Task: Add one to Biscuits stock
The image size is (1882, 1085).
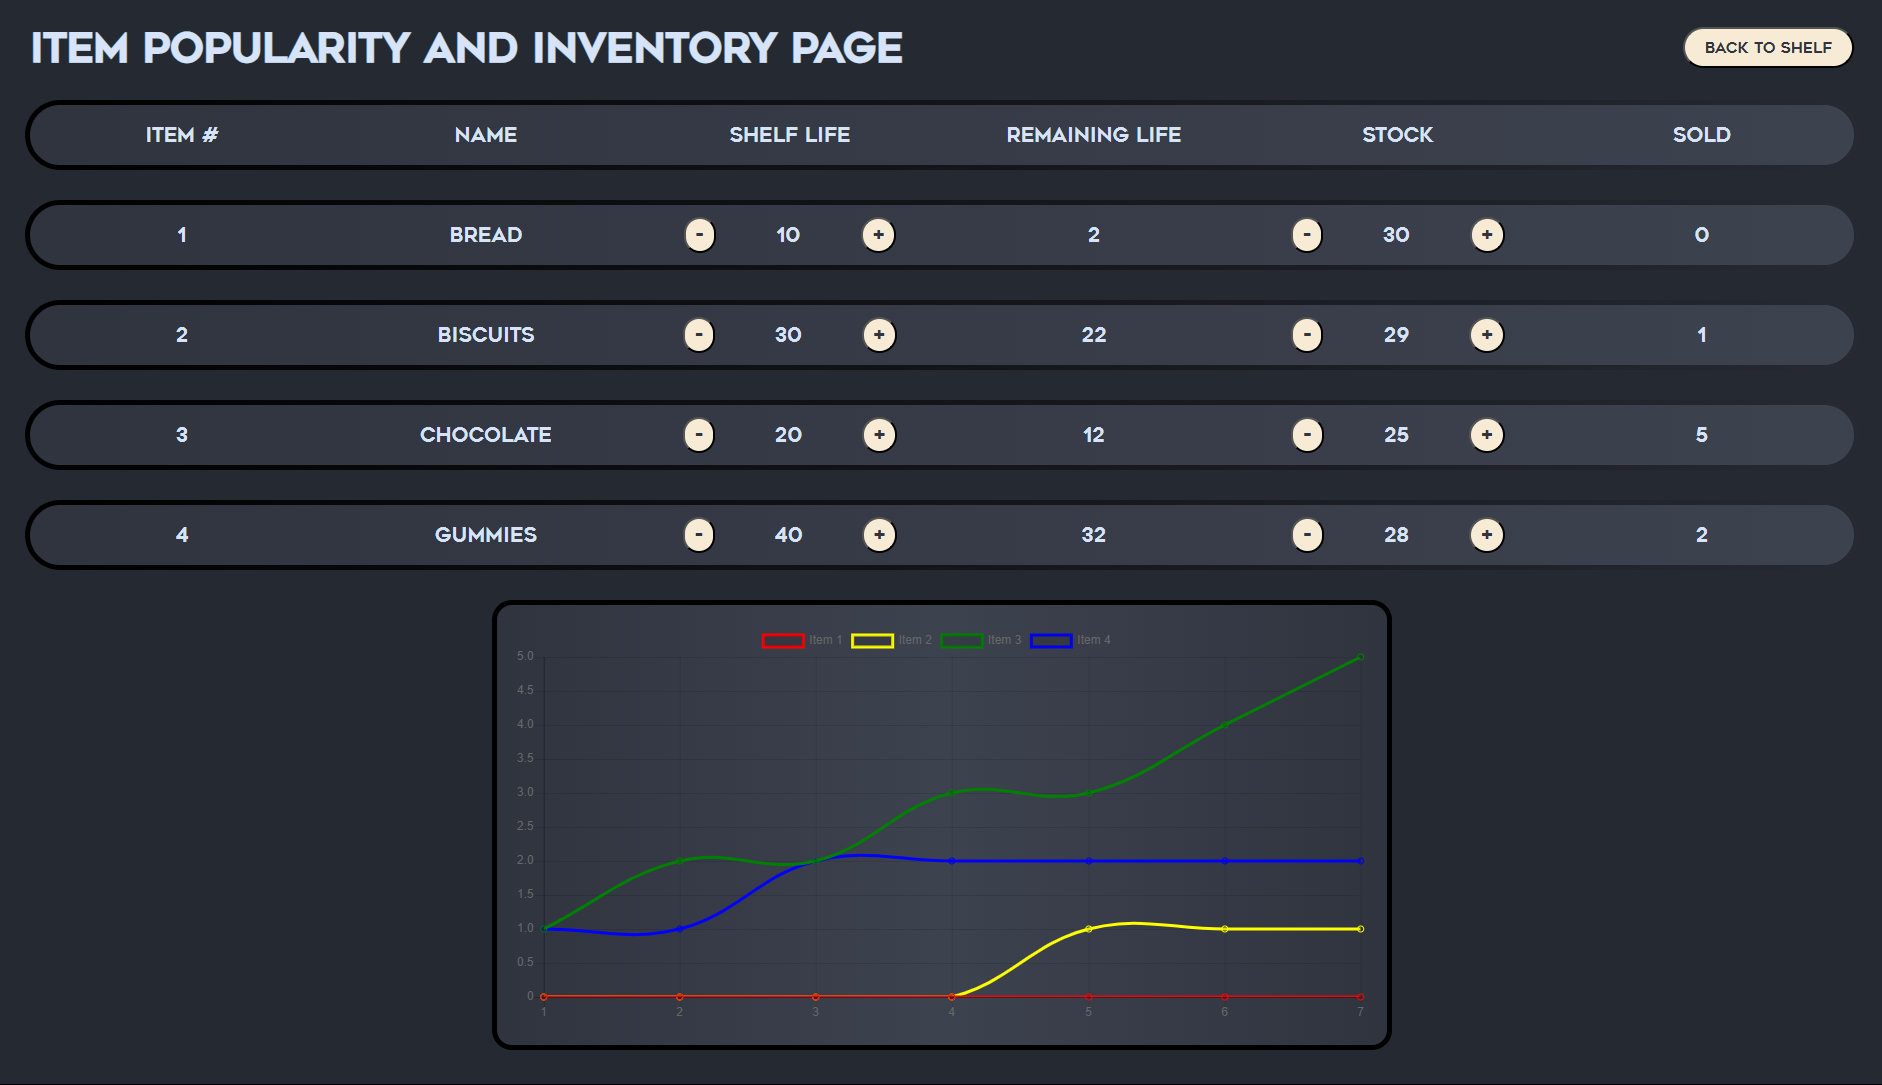Action: (1486, 335)
